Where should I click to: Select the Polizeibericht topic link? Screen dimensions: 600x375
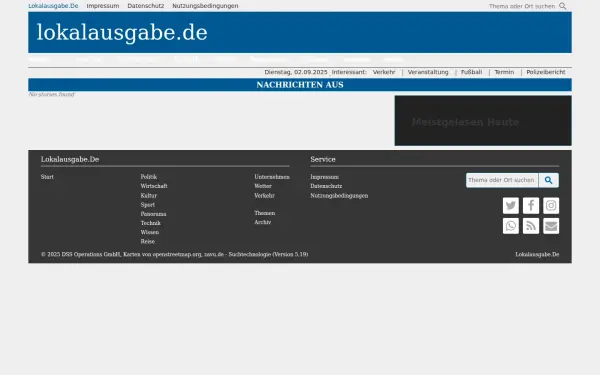[546, 72]
